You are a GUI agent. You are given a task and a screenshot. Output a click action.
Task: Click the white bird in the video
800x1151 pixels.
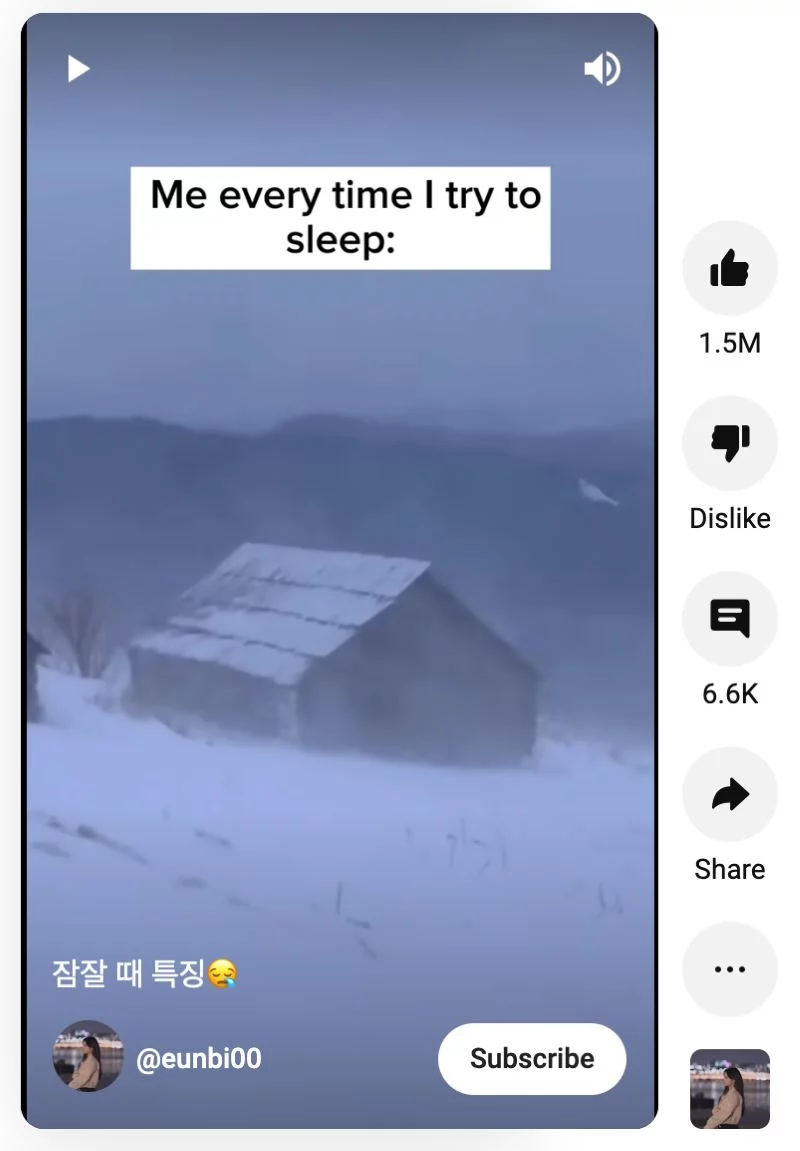(x=597, y=491)
